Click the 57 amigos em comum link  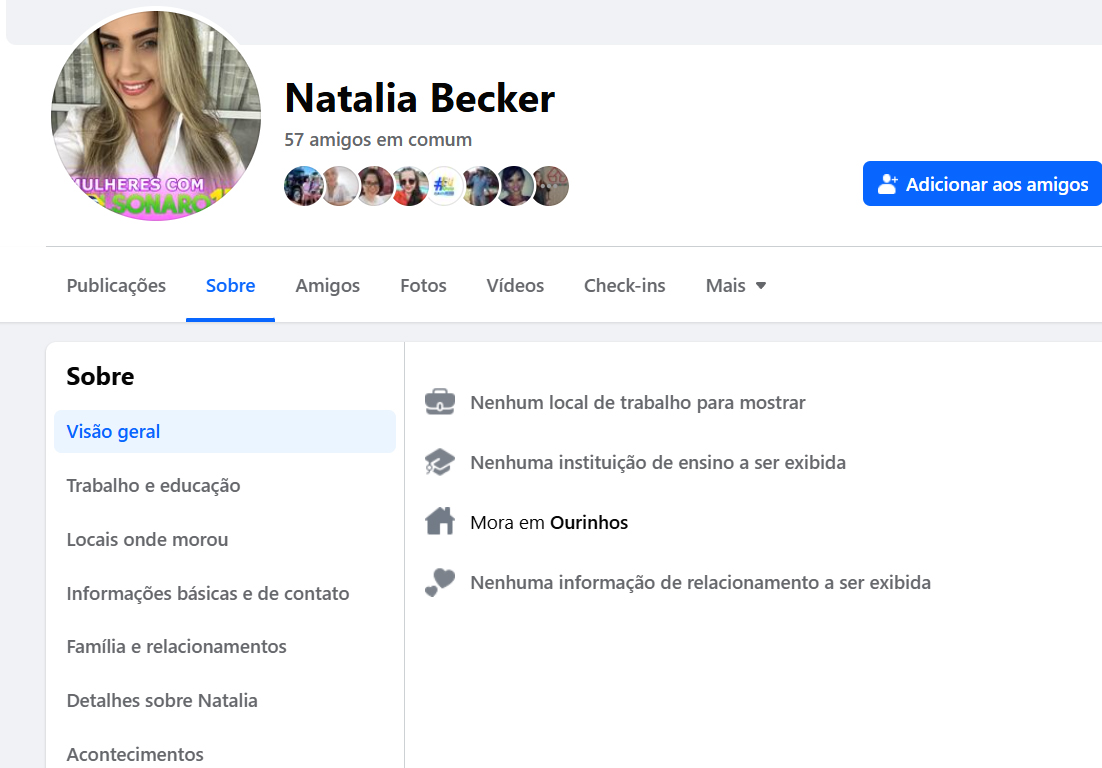[378, 140]
